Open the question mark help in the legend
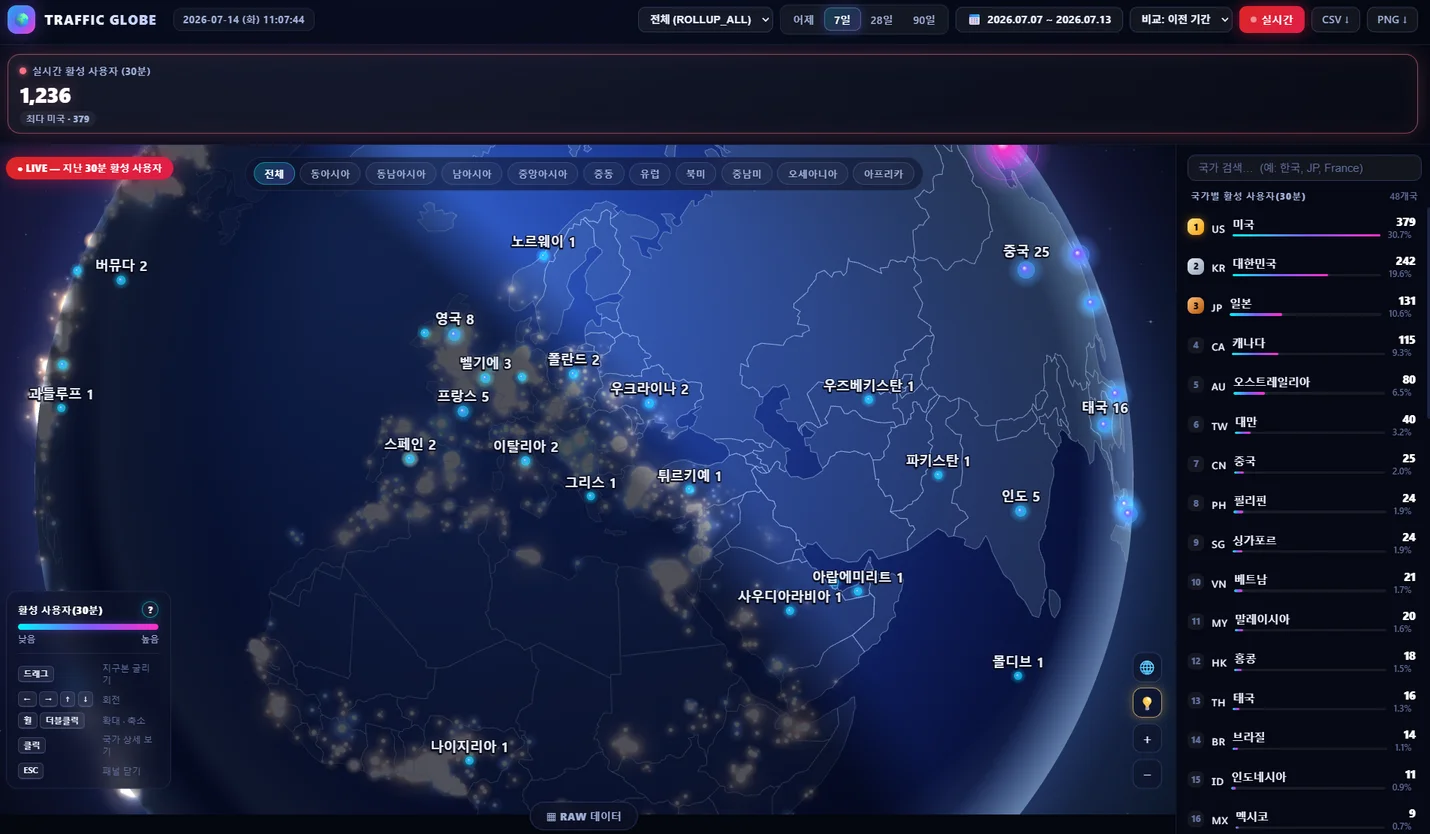The height and width of the screenshot is (834, 1430). [150, 610]
